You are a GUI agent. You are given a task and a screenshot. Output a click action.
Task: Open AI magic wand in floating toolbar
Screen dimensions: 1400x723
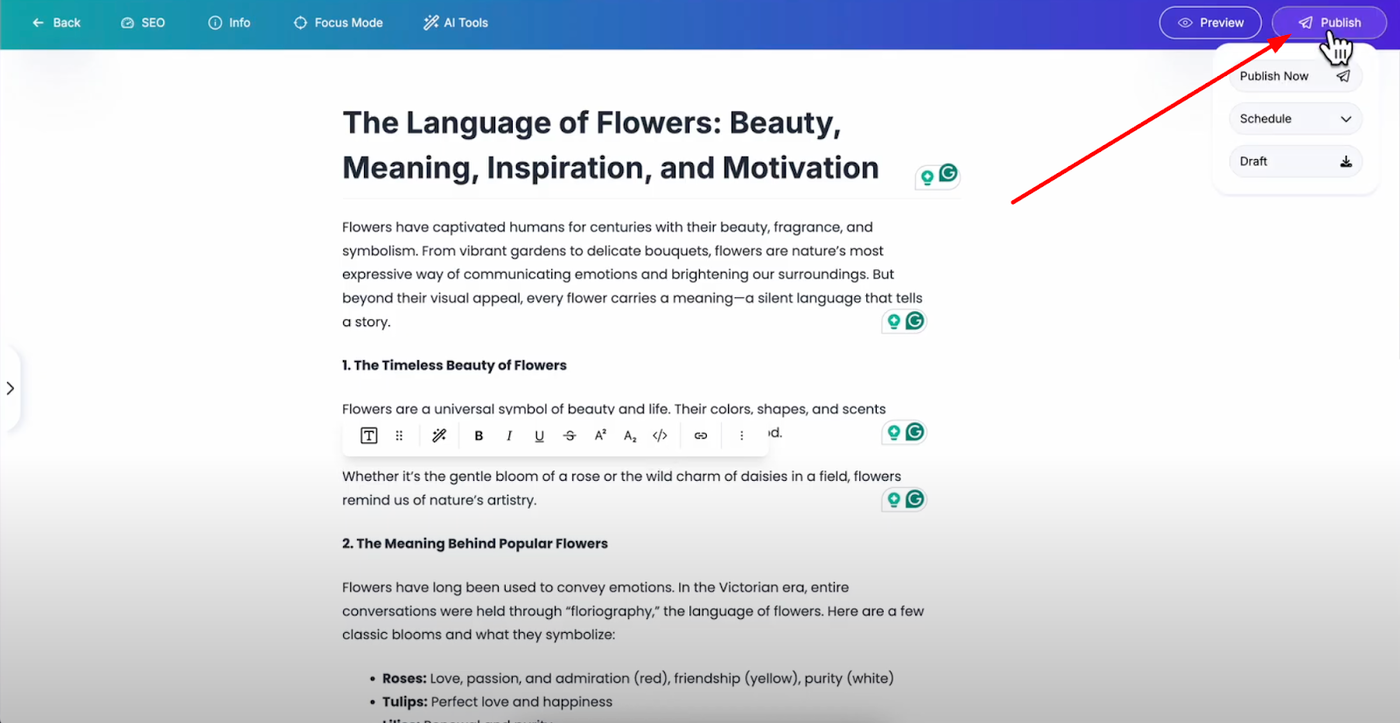pos(439,436)
